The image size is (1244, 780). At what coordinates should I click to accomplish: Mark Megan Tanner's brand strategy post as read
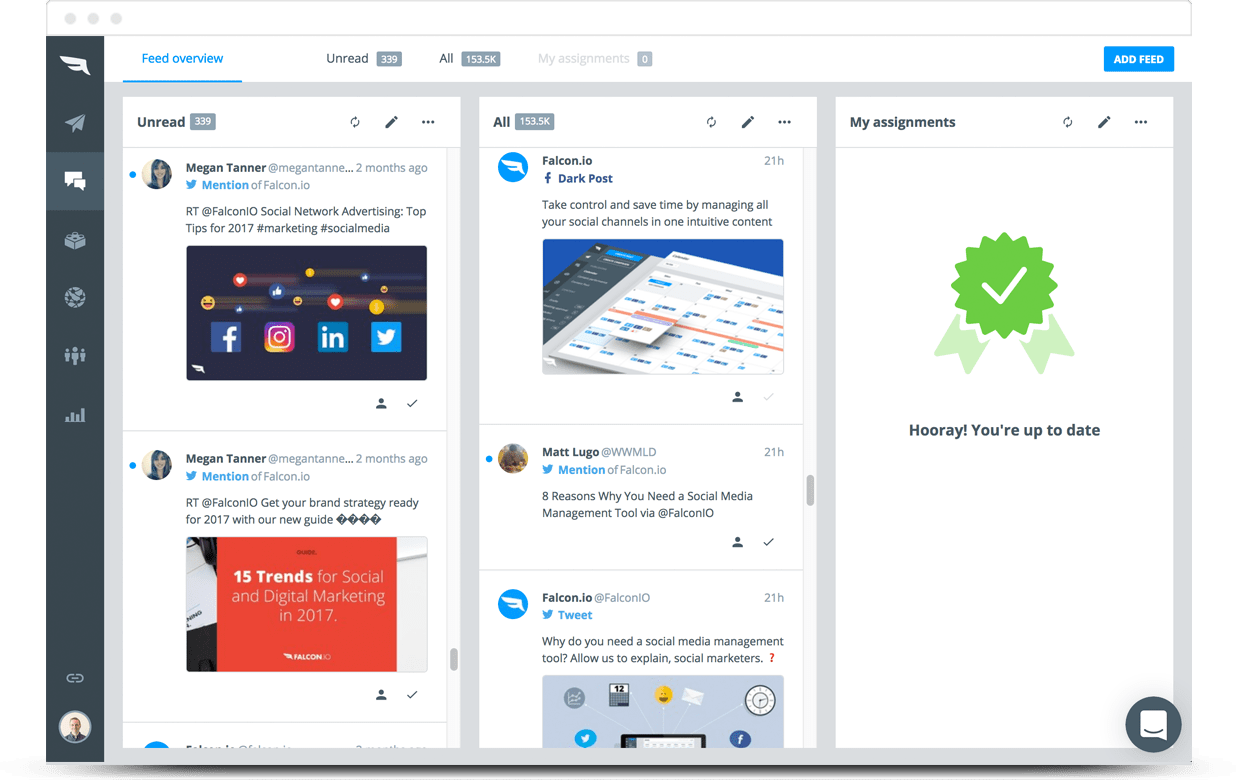(x=412, y=694)
